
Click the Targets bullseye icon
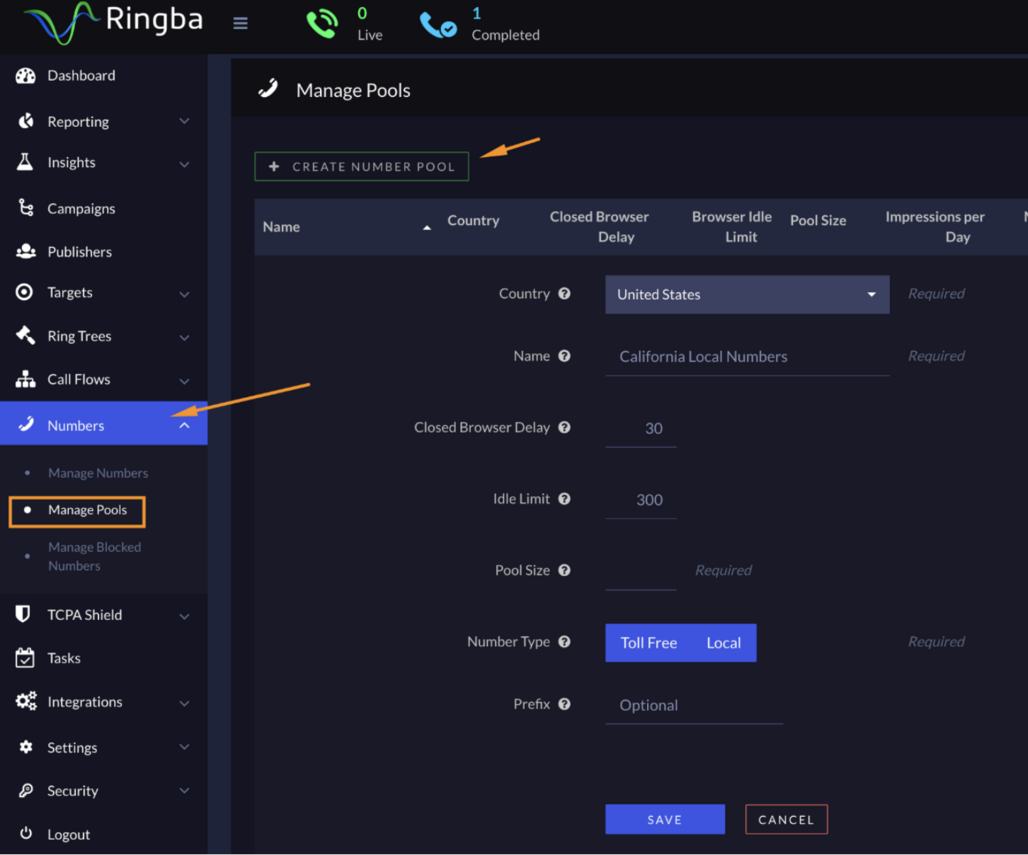point(24,292)
